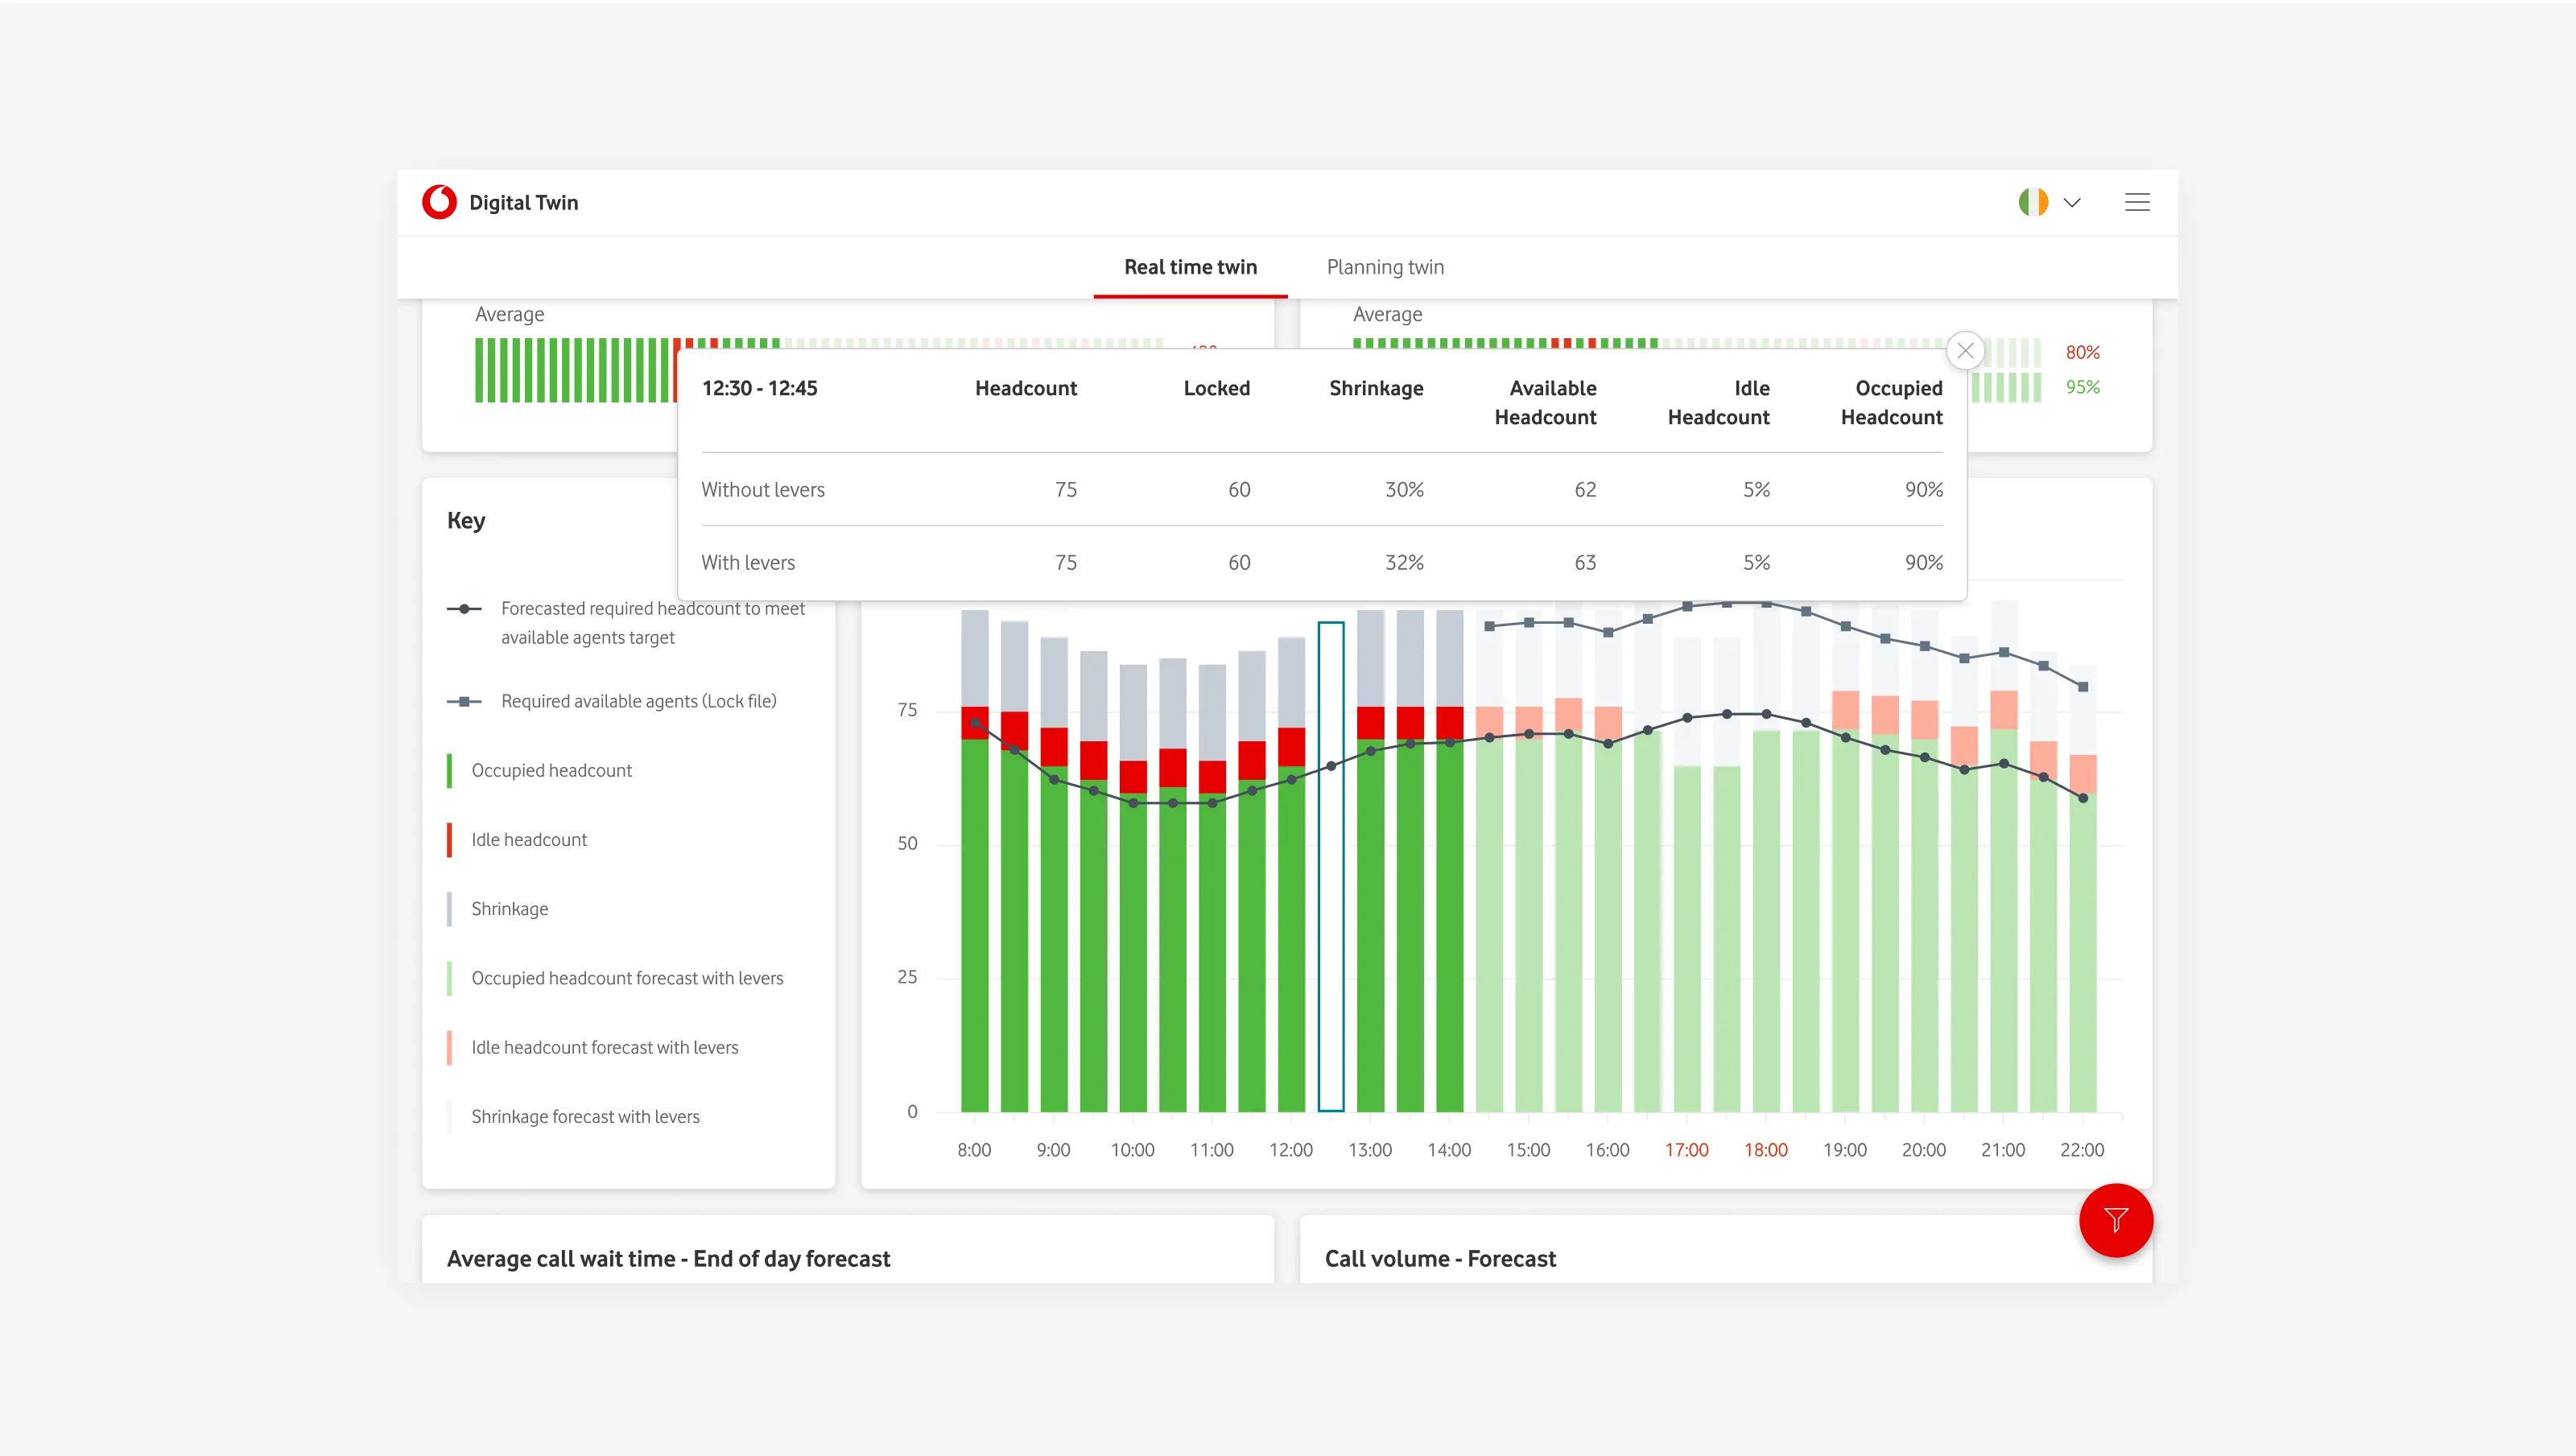The image size is (2576, 1456).
Task: Open the "Average call wait time - End of day forecast" section
Action: [670, 1258]
